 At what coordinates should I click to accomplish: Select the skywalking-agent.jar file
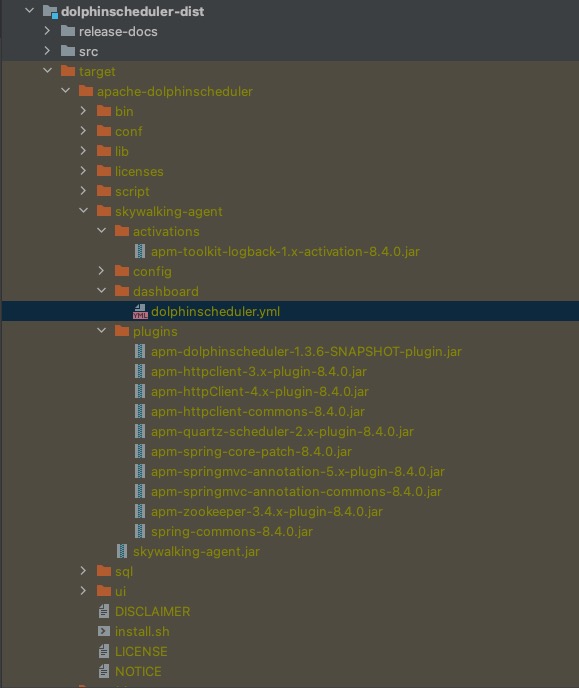pos(197,552)
